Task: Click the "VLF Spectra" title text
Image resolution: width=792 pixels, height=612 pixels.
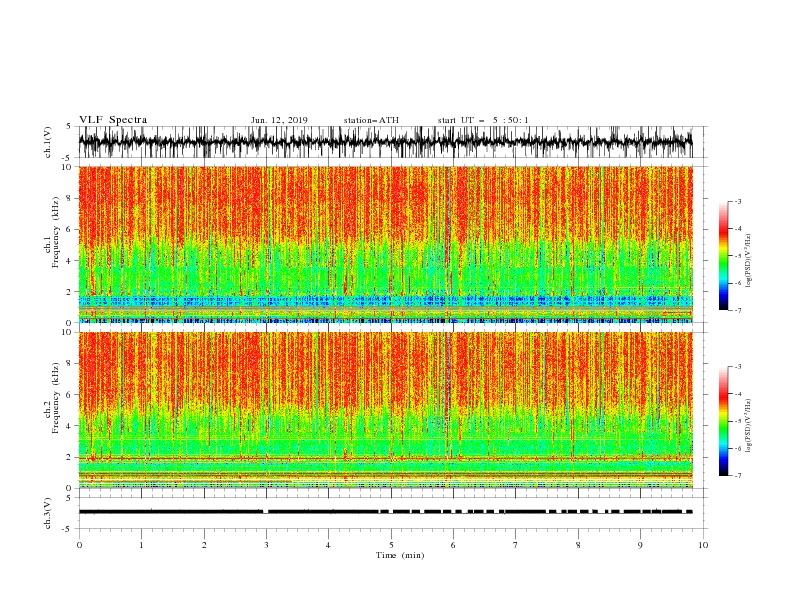Action: click(x=113, y=120)
